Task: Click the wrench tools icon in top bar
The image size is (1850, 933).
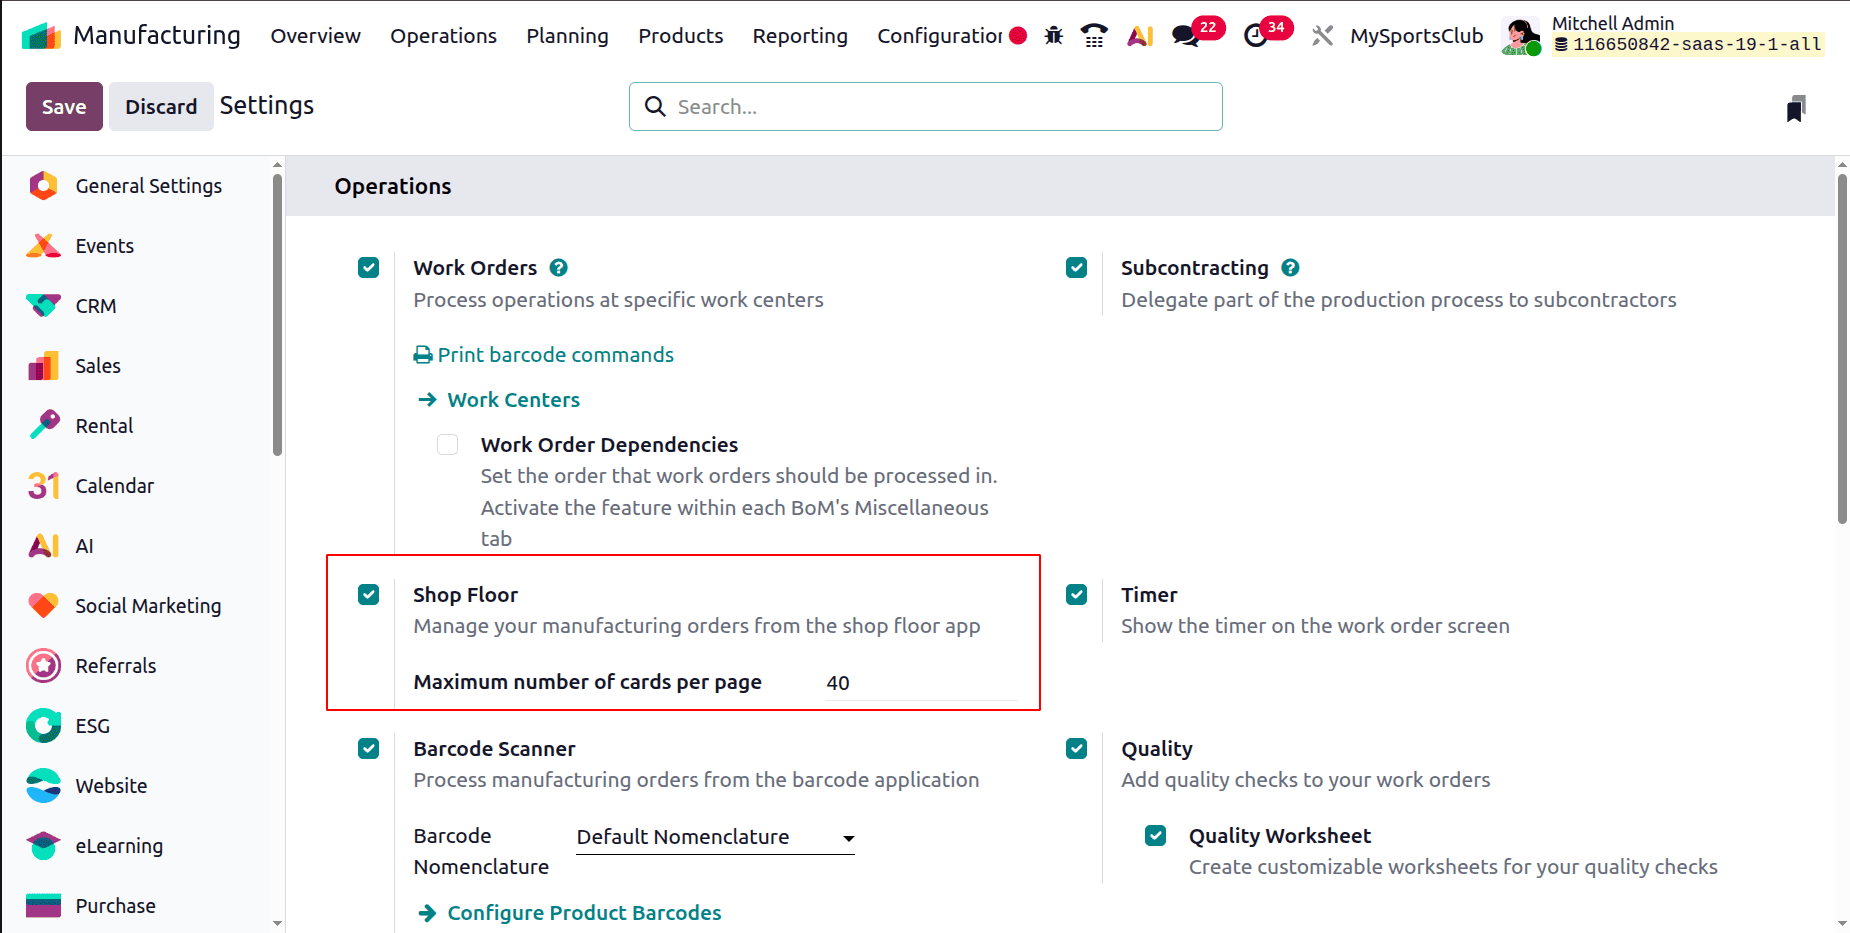Action: pos(1322,36)
